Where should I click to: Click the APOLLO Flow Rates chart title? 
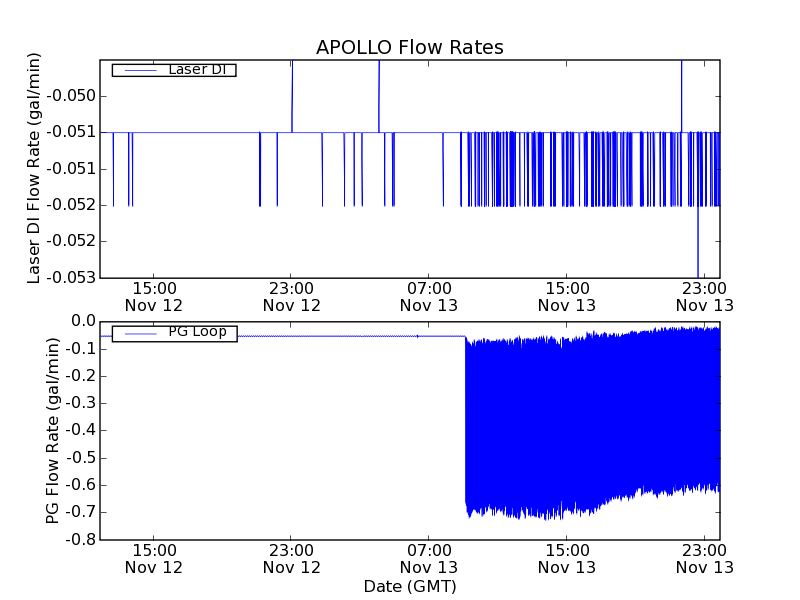click(409, 48)
